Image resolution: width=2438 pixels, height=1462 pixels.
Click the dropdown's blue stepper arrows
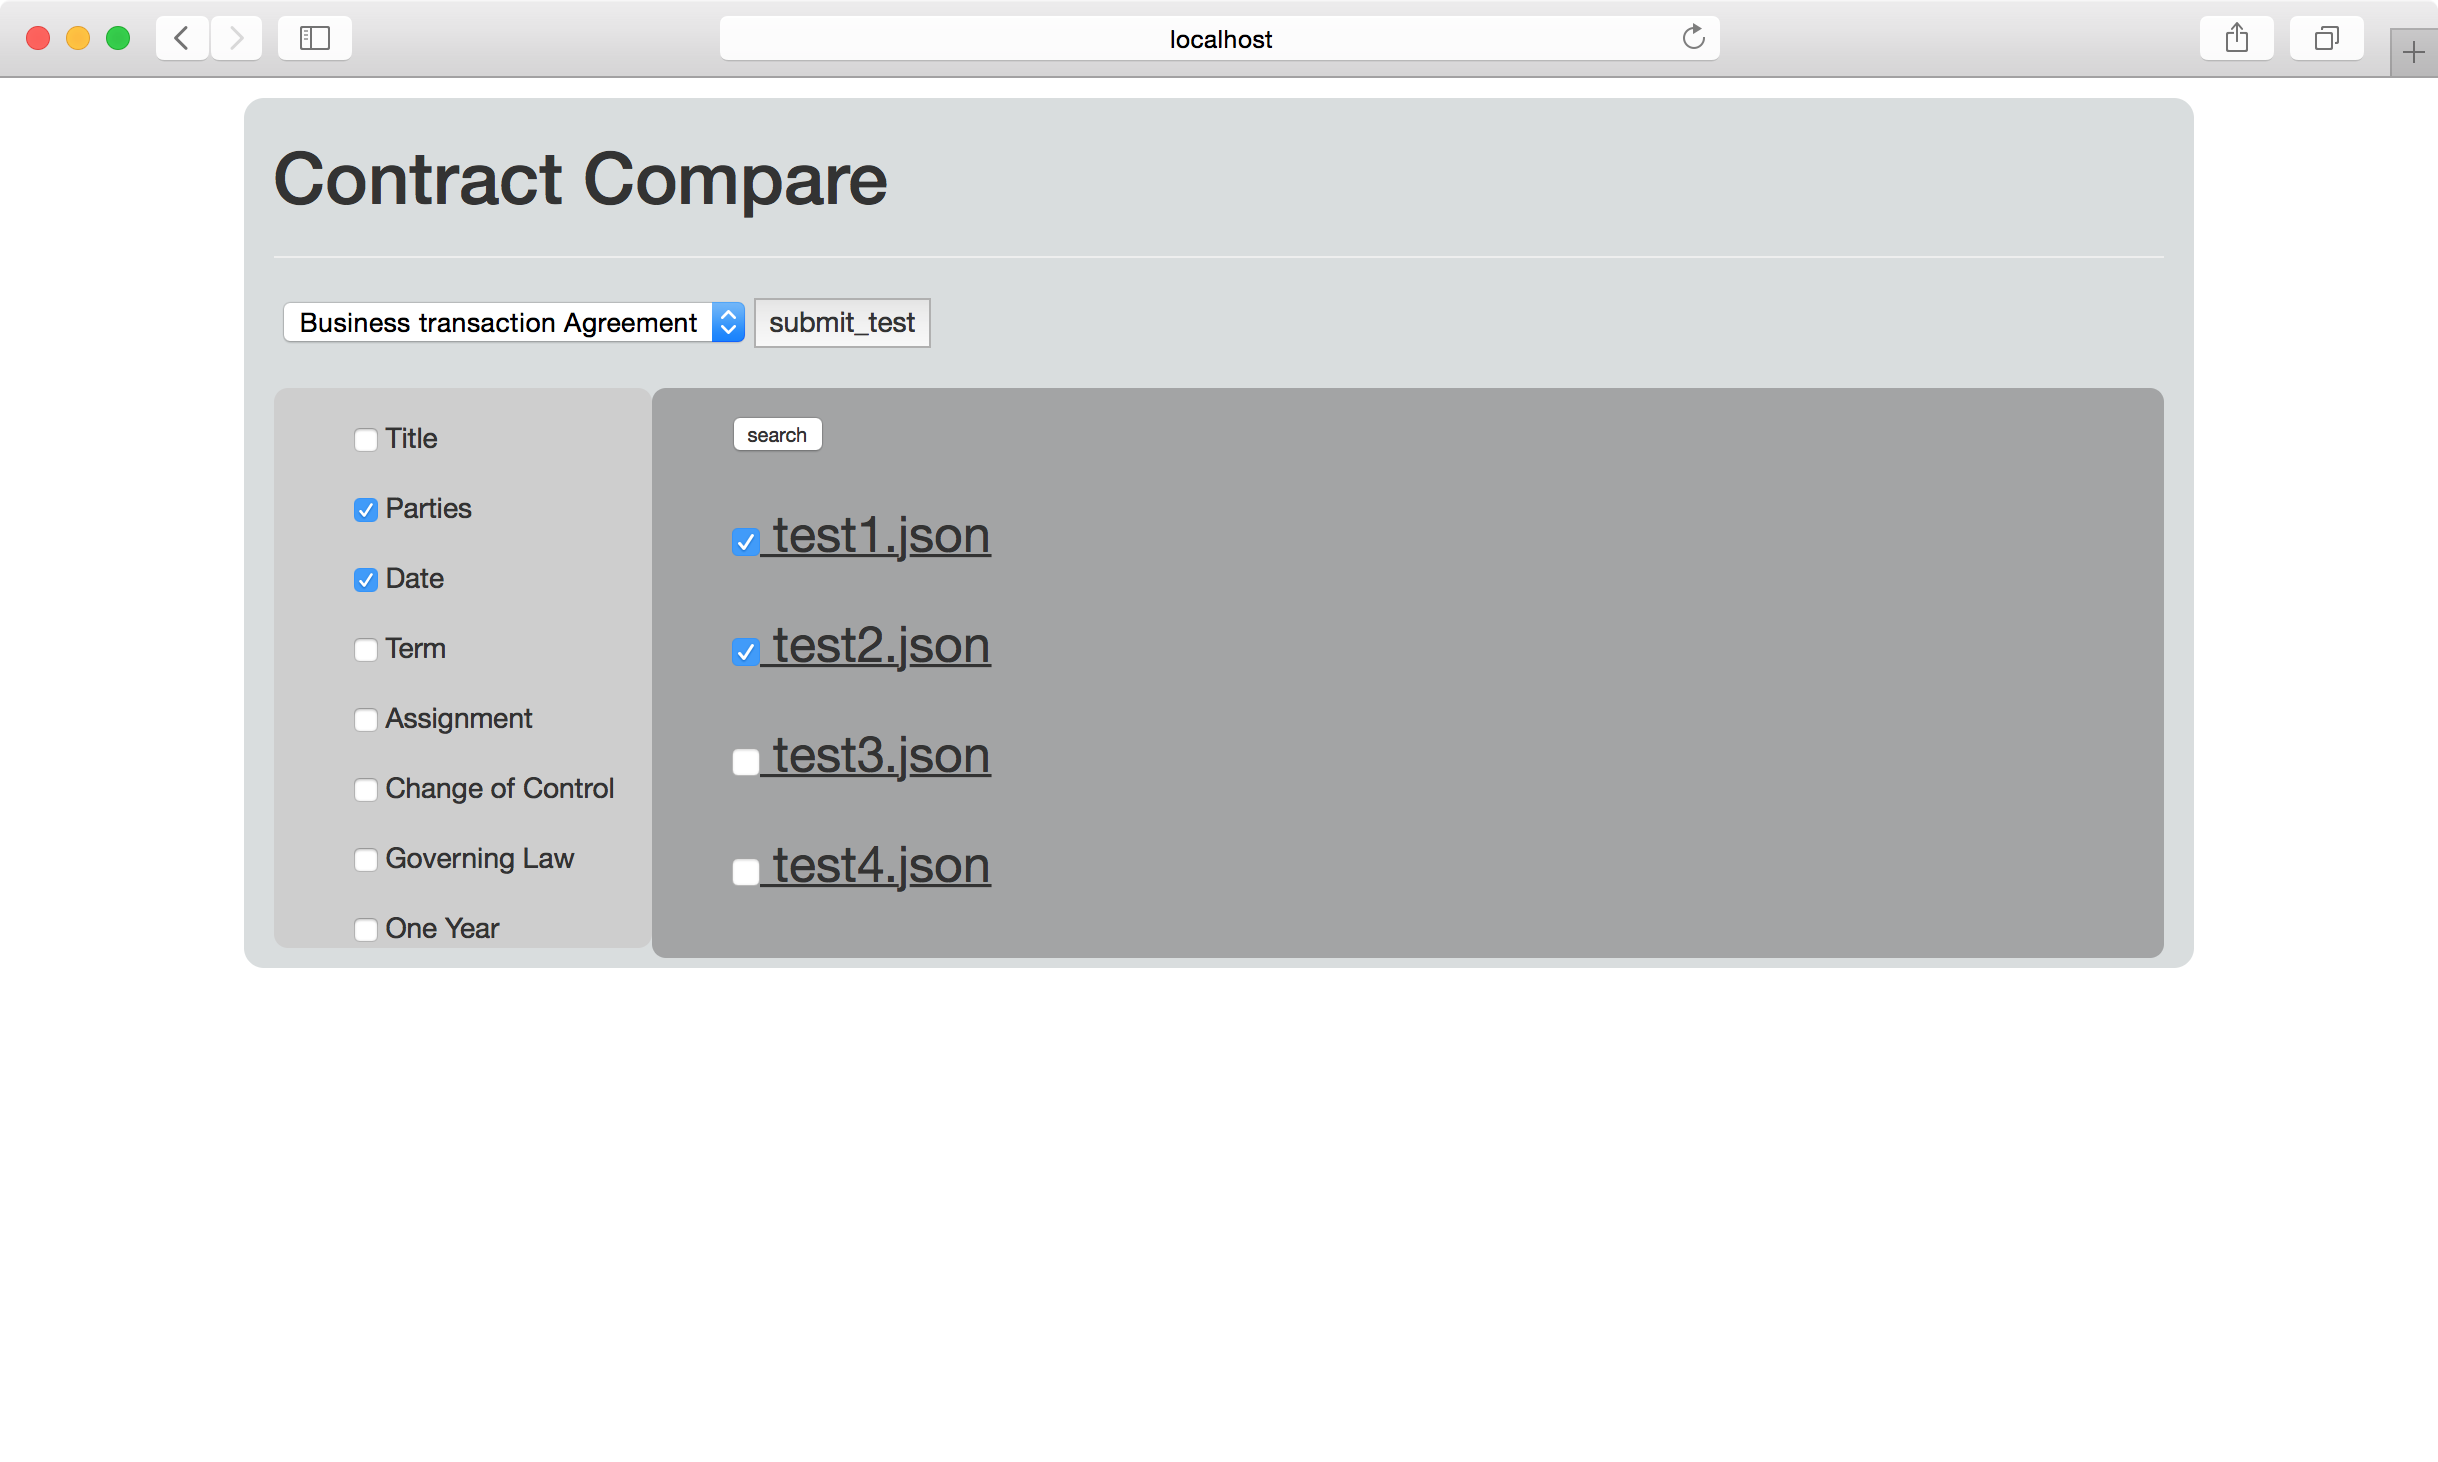[728, 322]
